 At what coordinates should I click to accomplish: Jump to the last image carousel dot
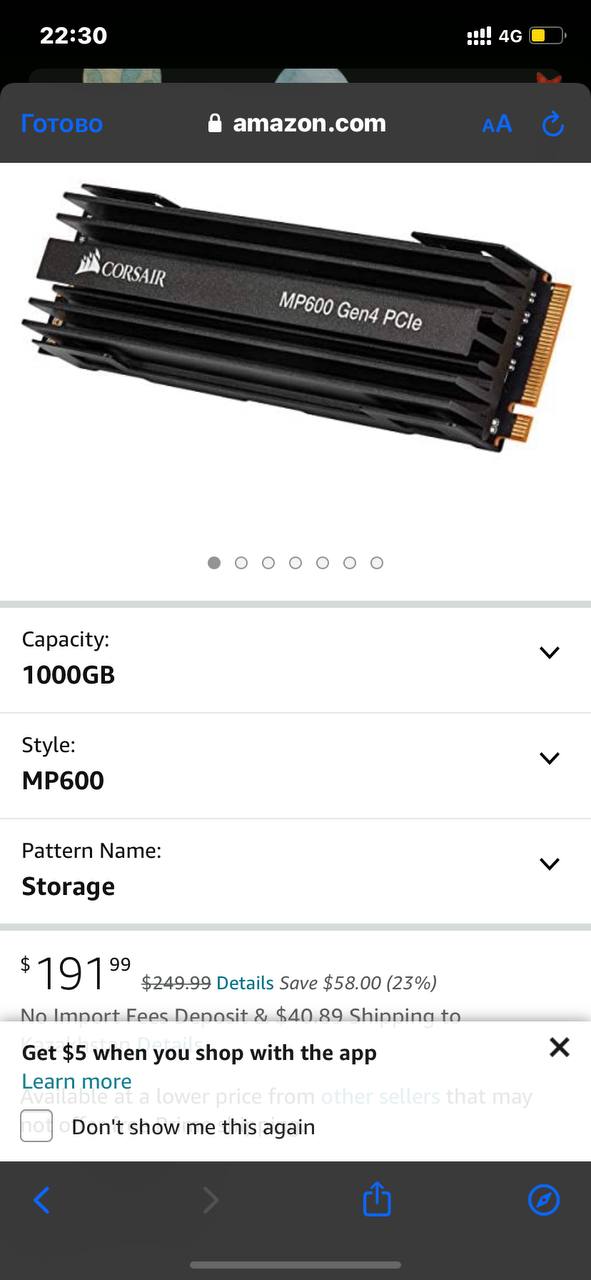377,563
